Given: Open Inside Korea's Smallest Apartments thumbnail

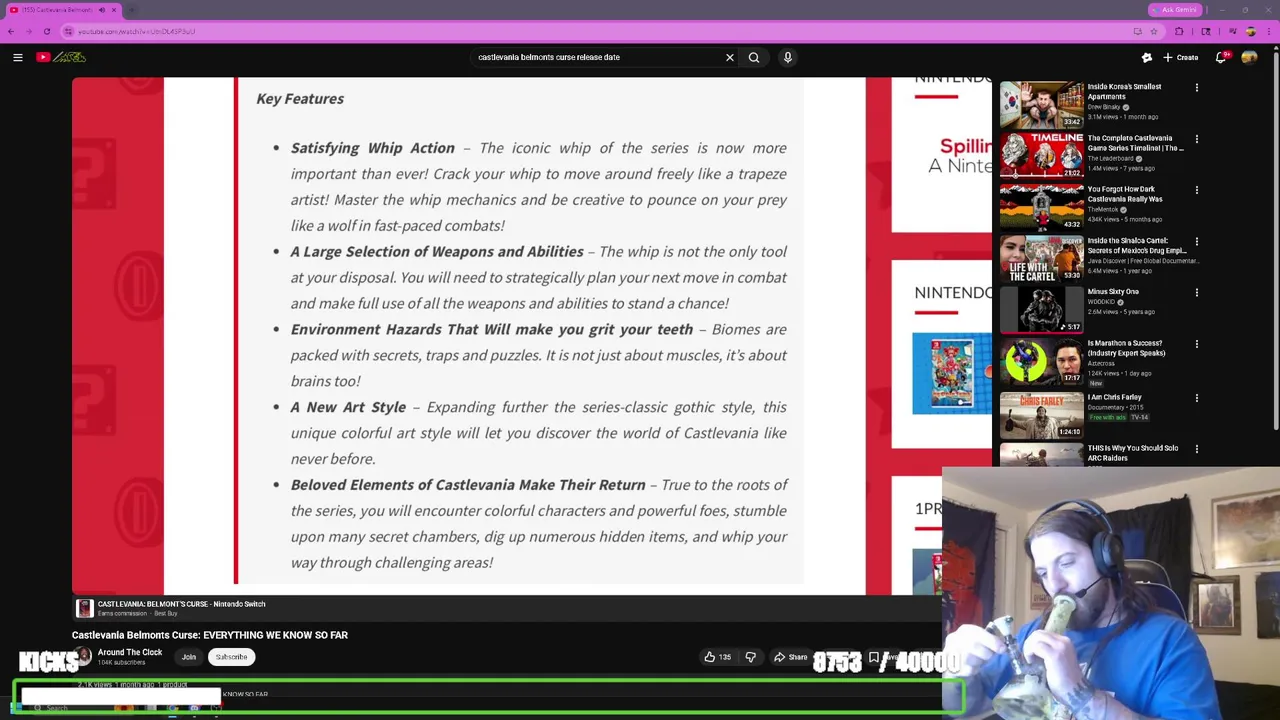Looking at the screenshot, I should click(1041, 105).
